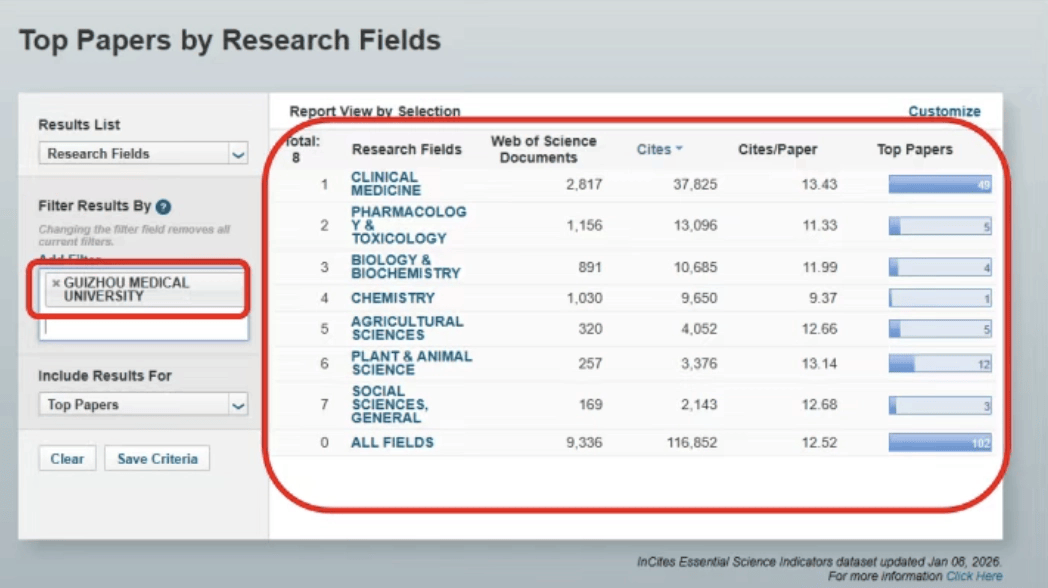Click the All Fields top papers bar

click(939, 442)
